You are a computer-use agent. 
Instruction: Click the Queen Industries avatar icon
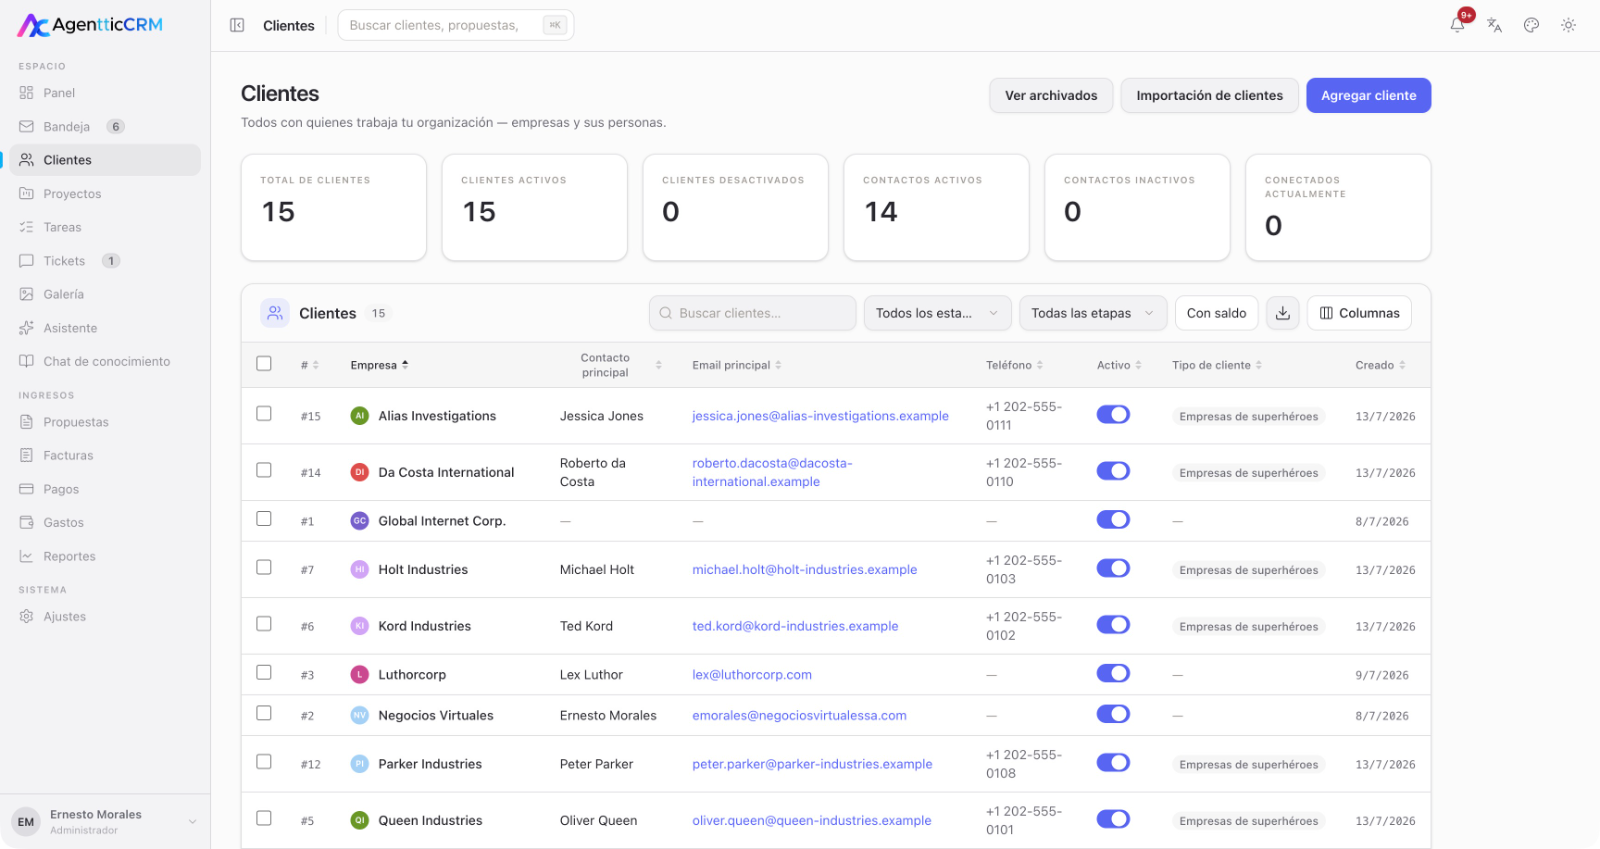pyautogui.click(x=360, y=820)
